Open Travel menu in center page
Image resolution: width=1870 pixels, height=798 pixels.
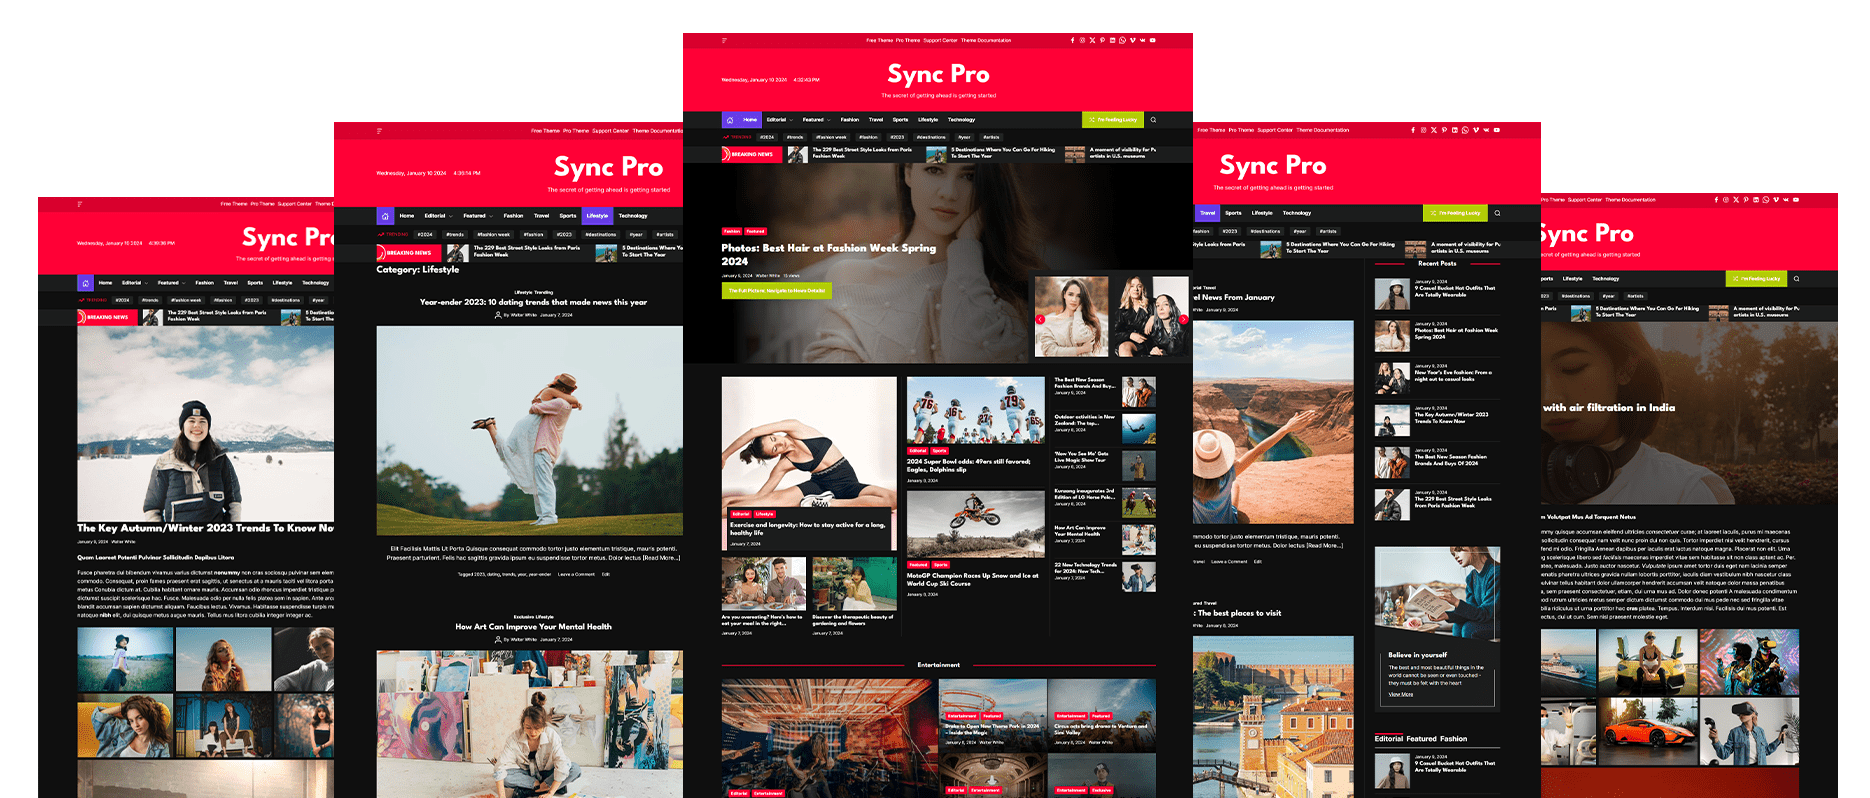[876, 120]
